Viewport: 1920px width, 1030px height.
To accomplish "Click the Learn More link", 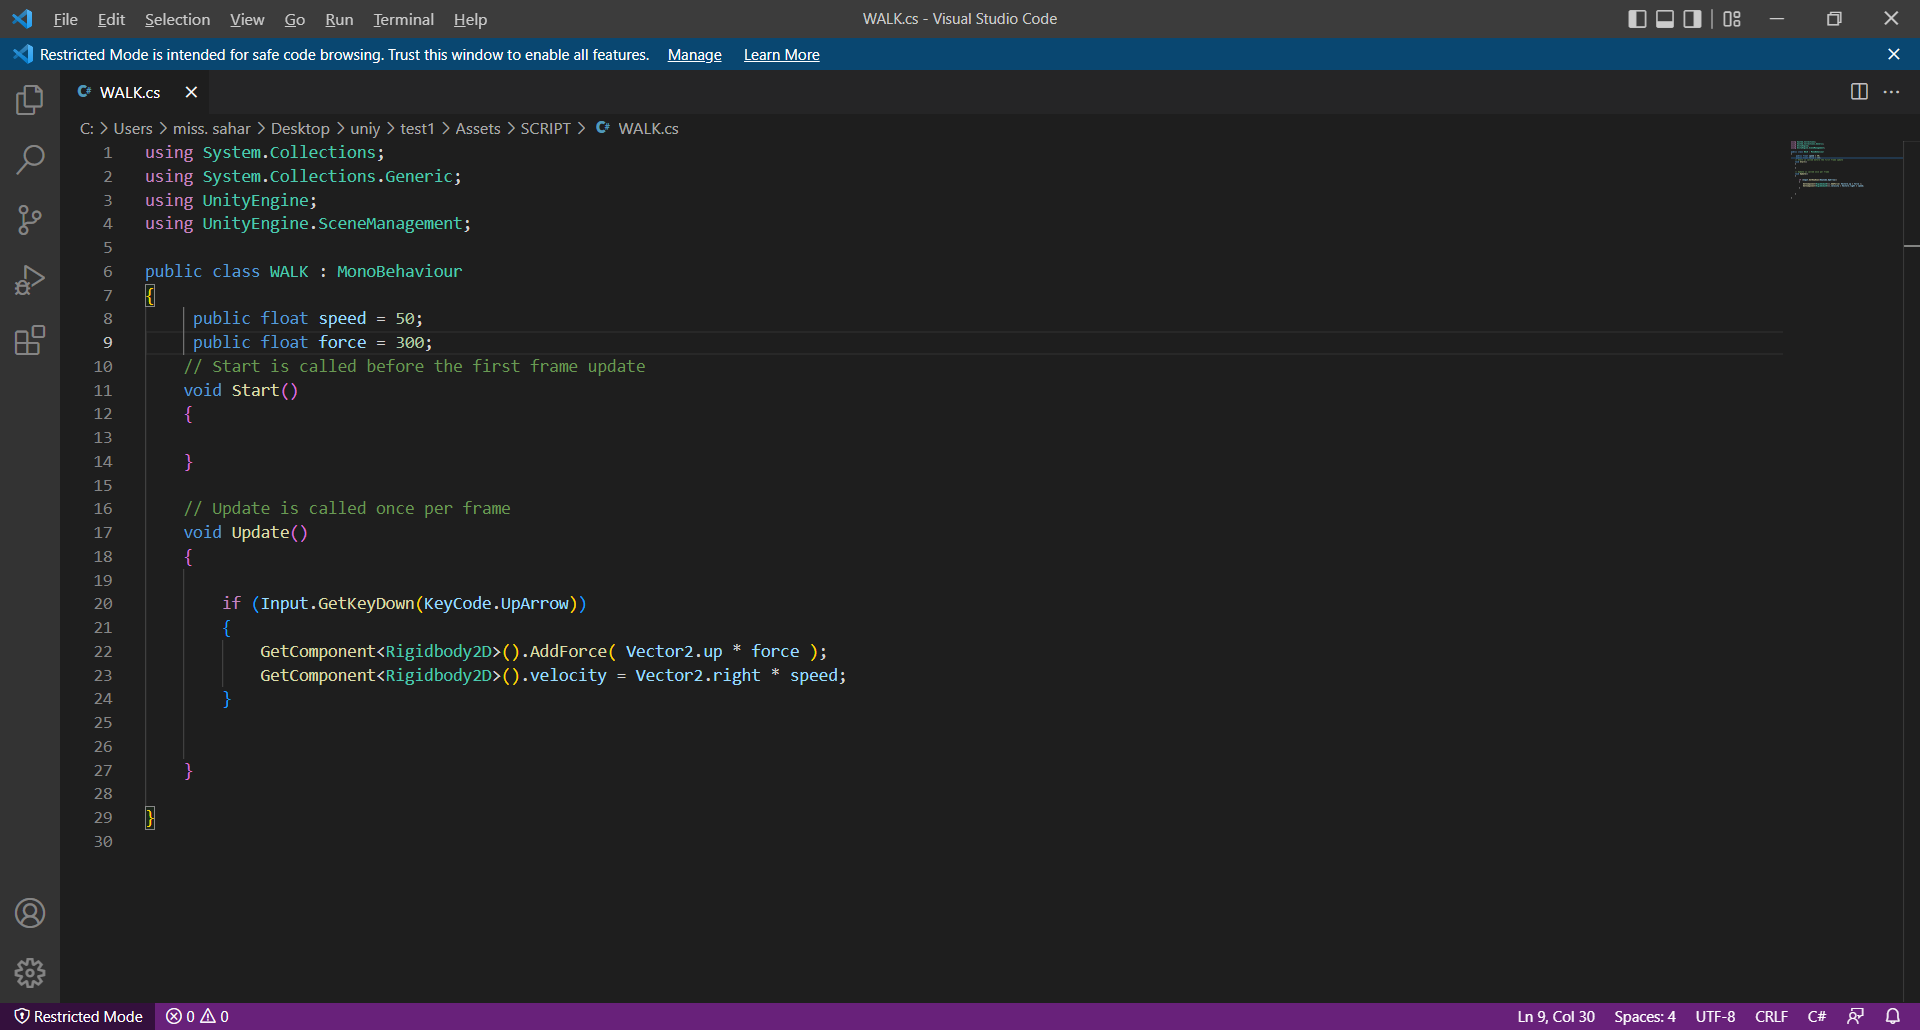I will tap(781, 55).
